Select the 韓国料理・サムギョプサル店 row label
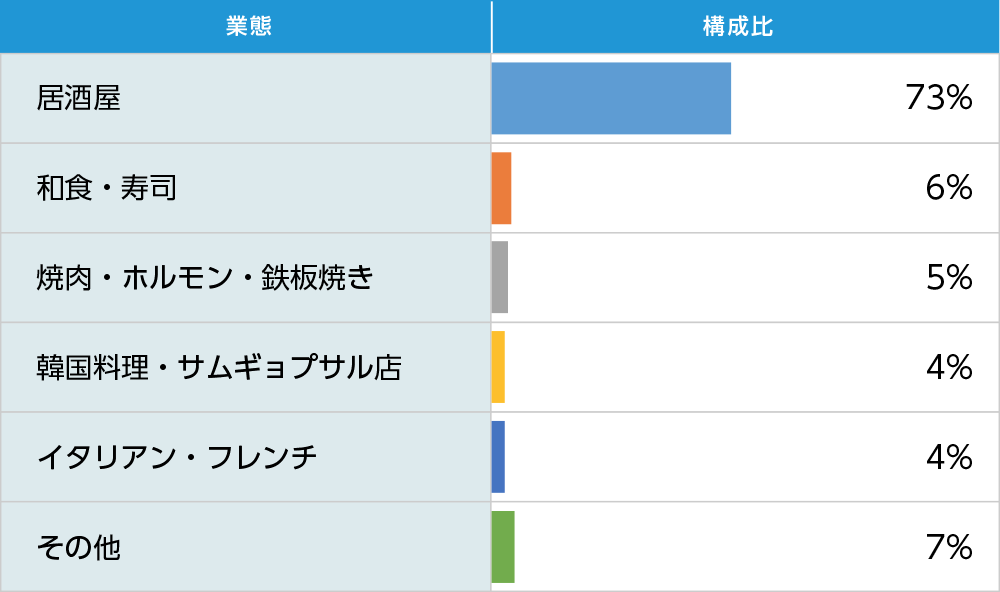This screenshot has height=592, width=1000. [219, 367]
